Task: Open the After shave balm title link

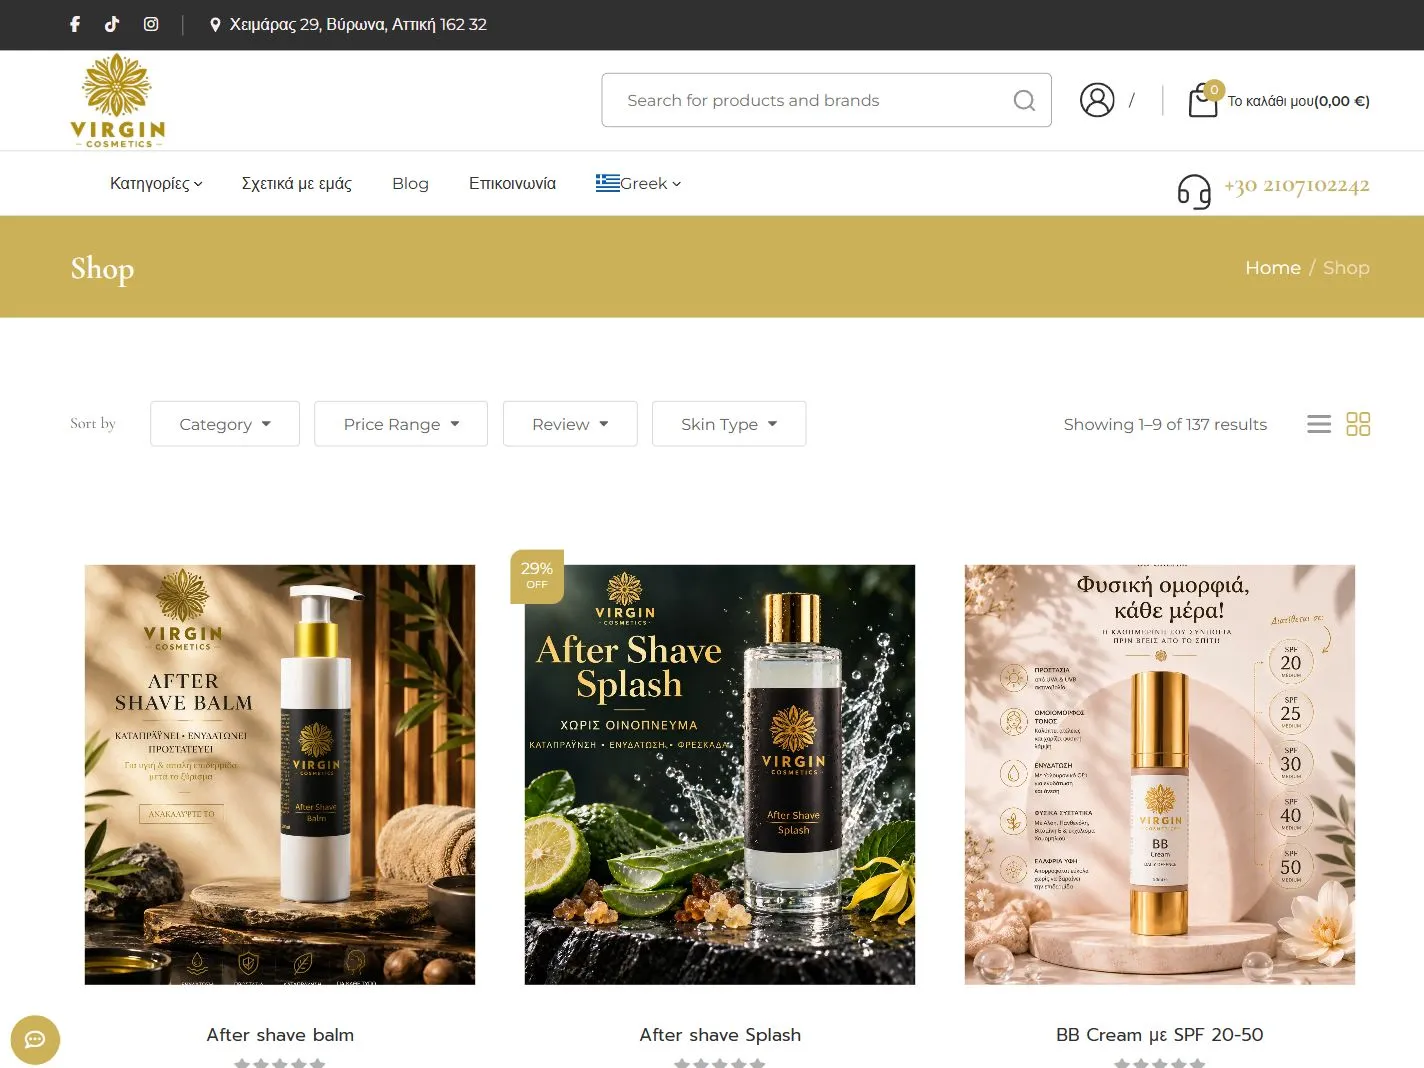Action: point(280,1035)
